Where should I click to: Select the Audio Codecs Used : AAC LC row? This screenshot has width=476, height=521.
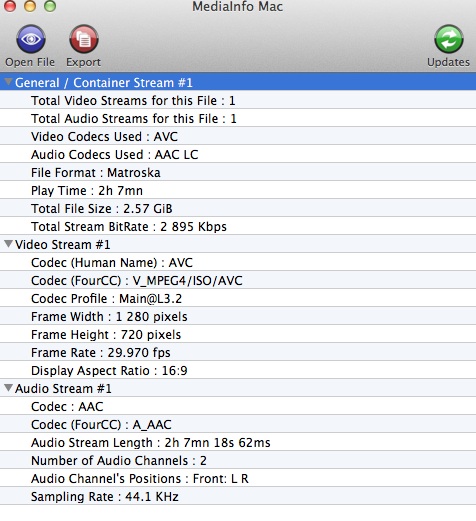(x=238, y=154)
